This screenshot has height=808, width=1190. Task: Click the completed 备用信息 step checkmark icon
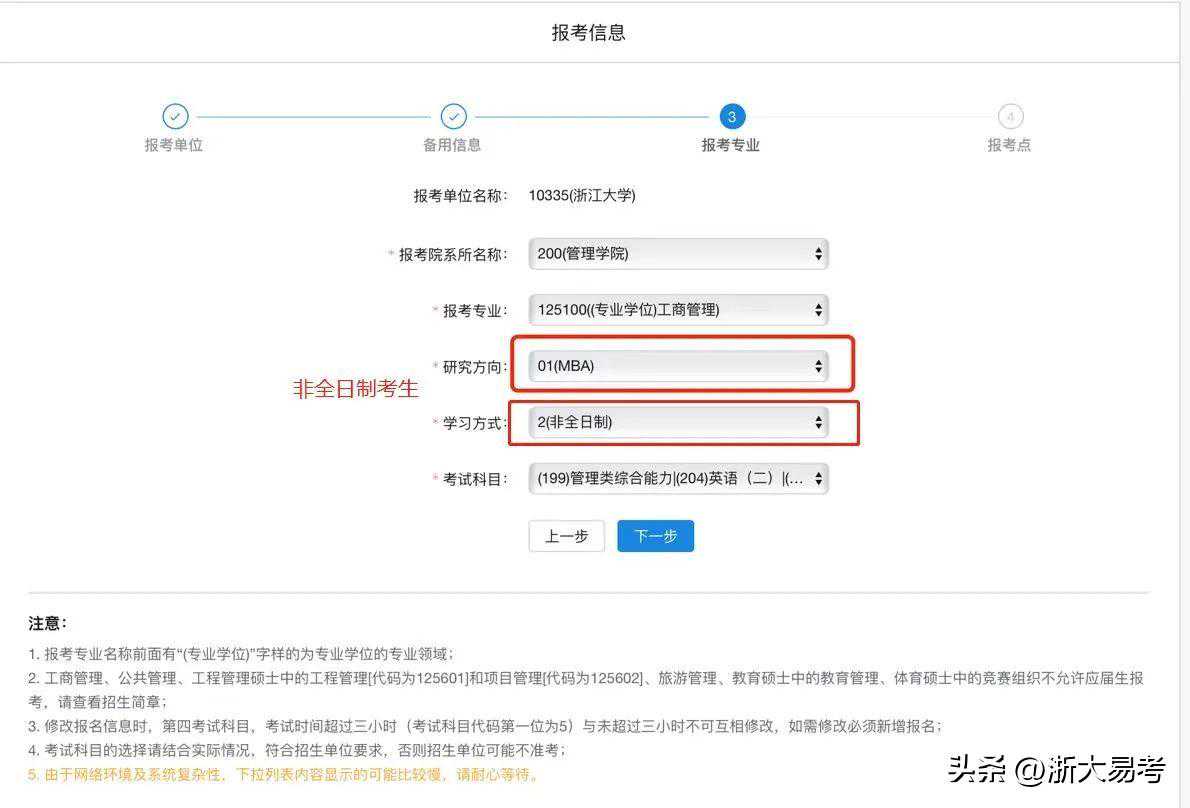(x=453, y=117)
